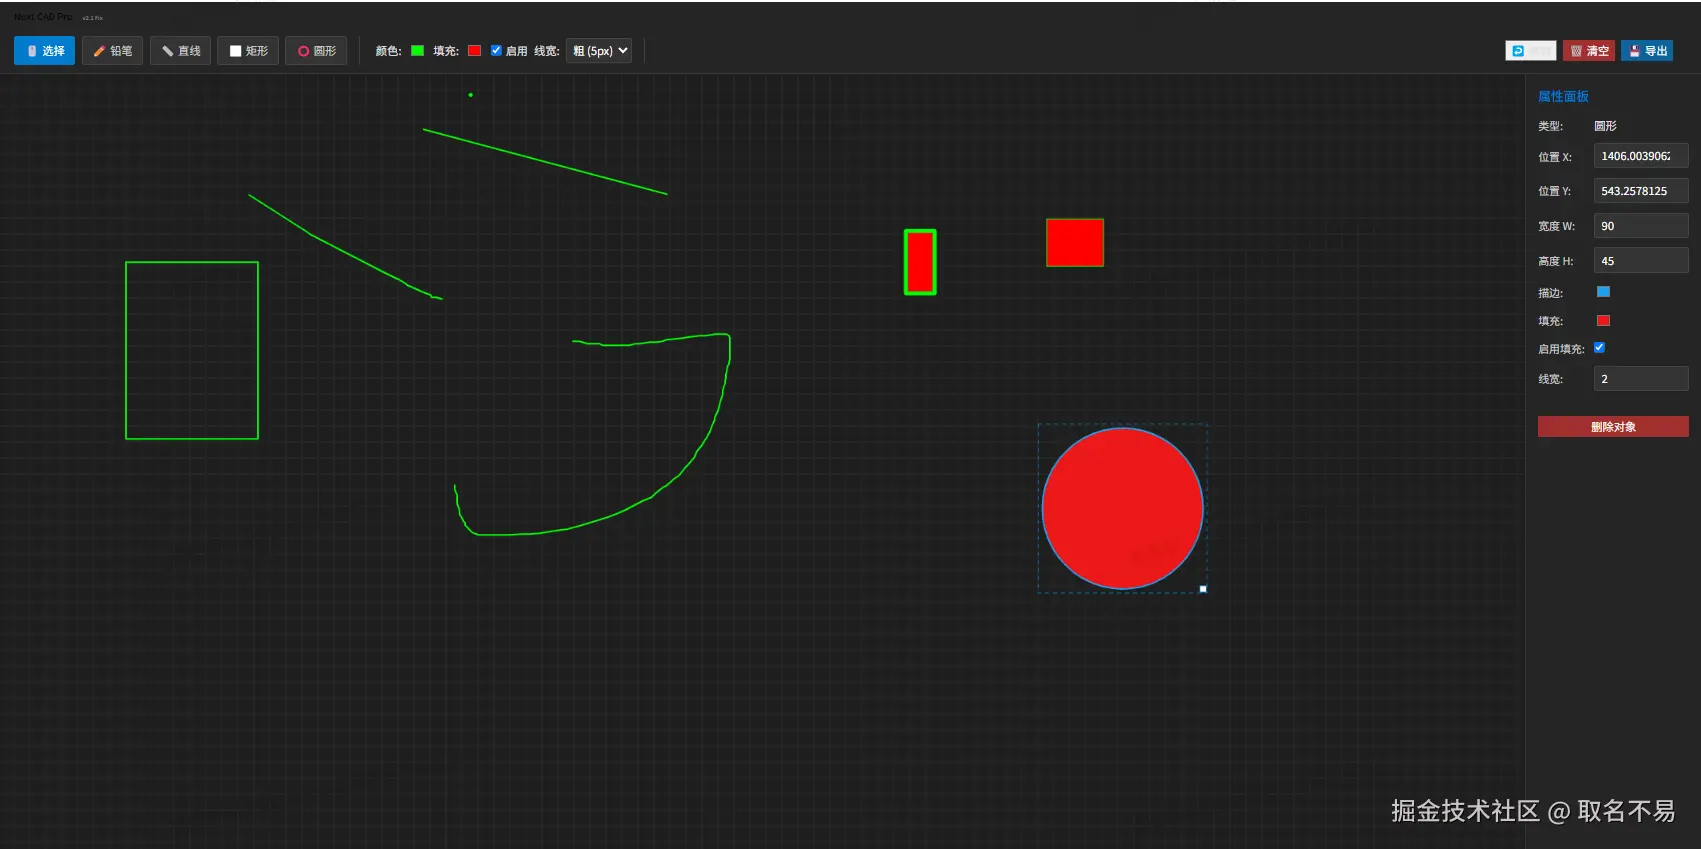
Task: Open the green 颜色 stroke color picker
Action: coord(418,51)
